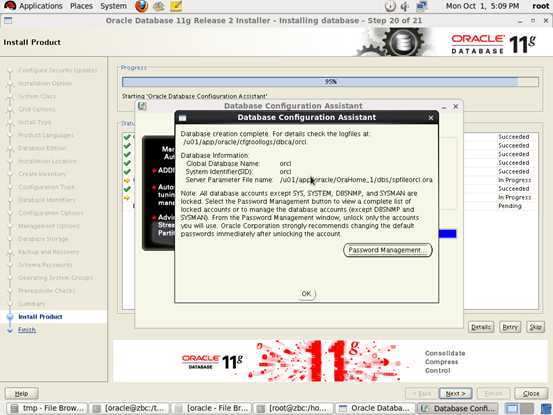
Task: Open Password Management dialog
Action: tap(388, 250)
